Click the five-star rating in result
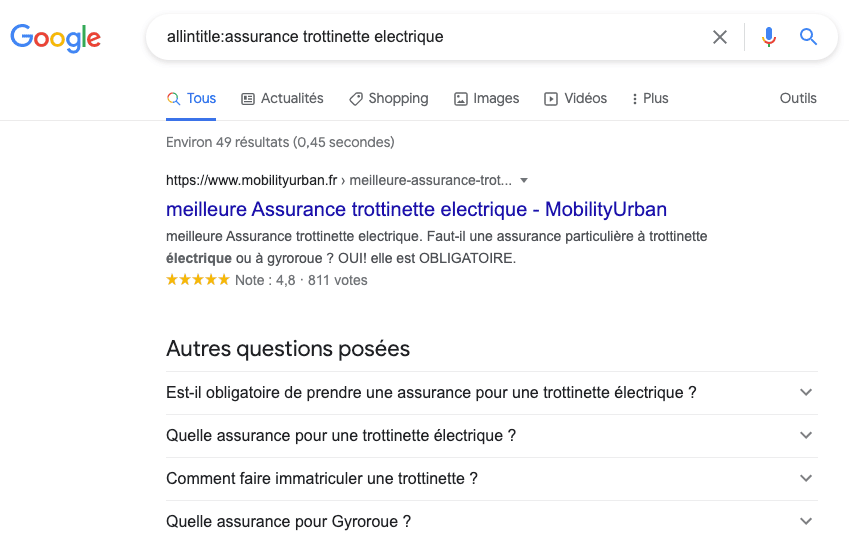Viewport: 849px width, 542px height. click(x=197, y=280)
